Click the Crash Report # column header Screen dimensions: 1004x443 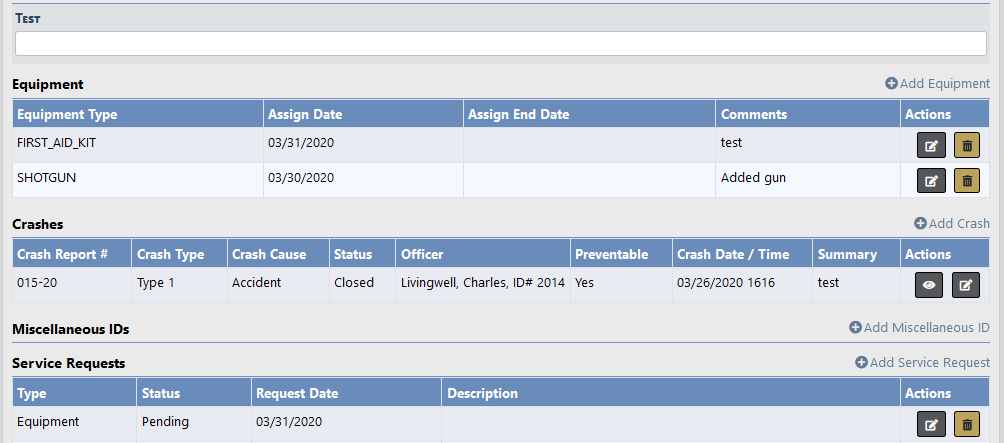pos(62,254)
